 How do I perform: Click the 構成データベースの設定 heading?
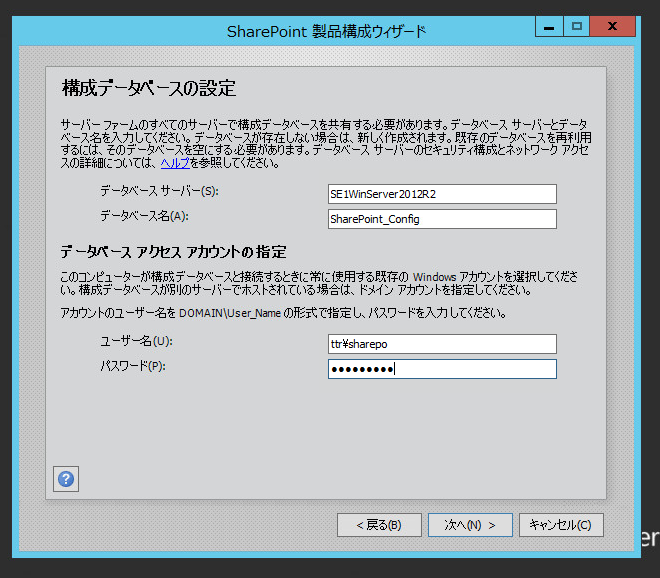pyautogui.click(x=149, y=88)
